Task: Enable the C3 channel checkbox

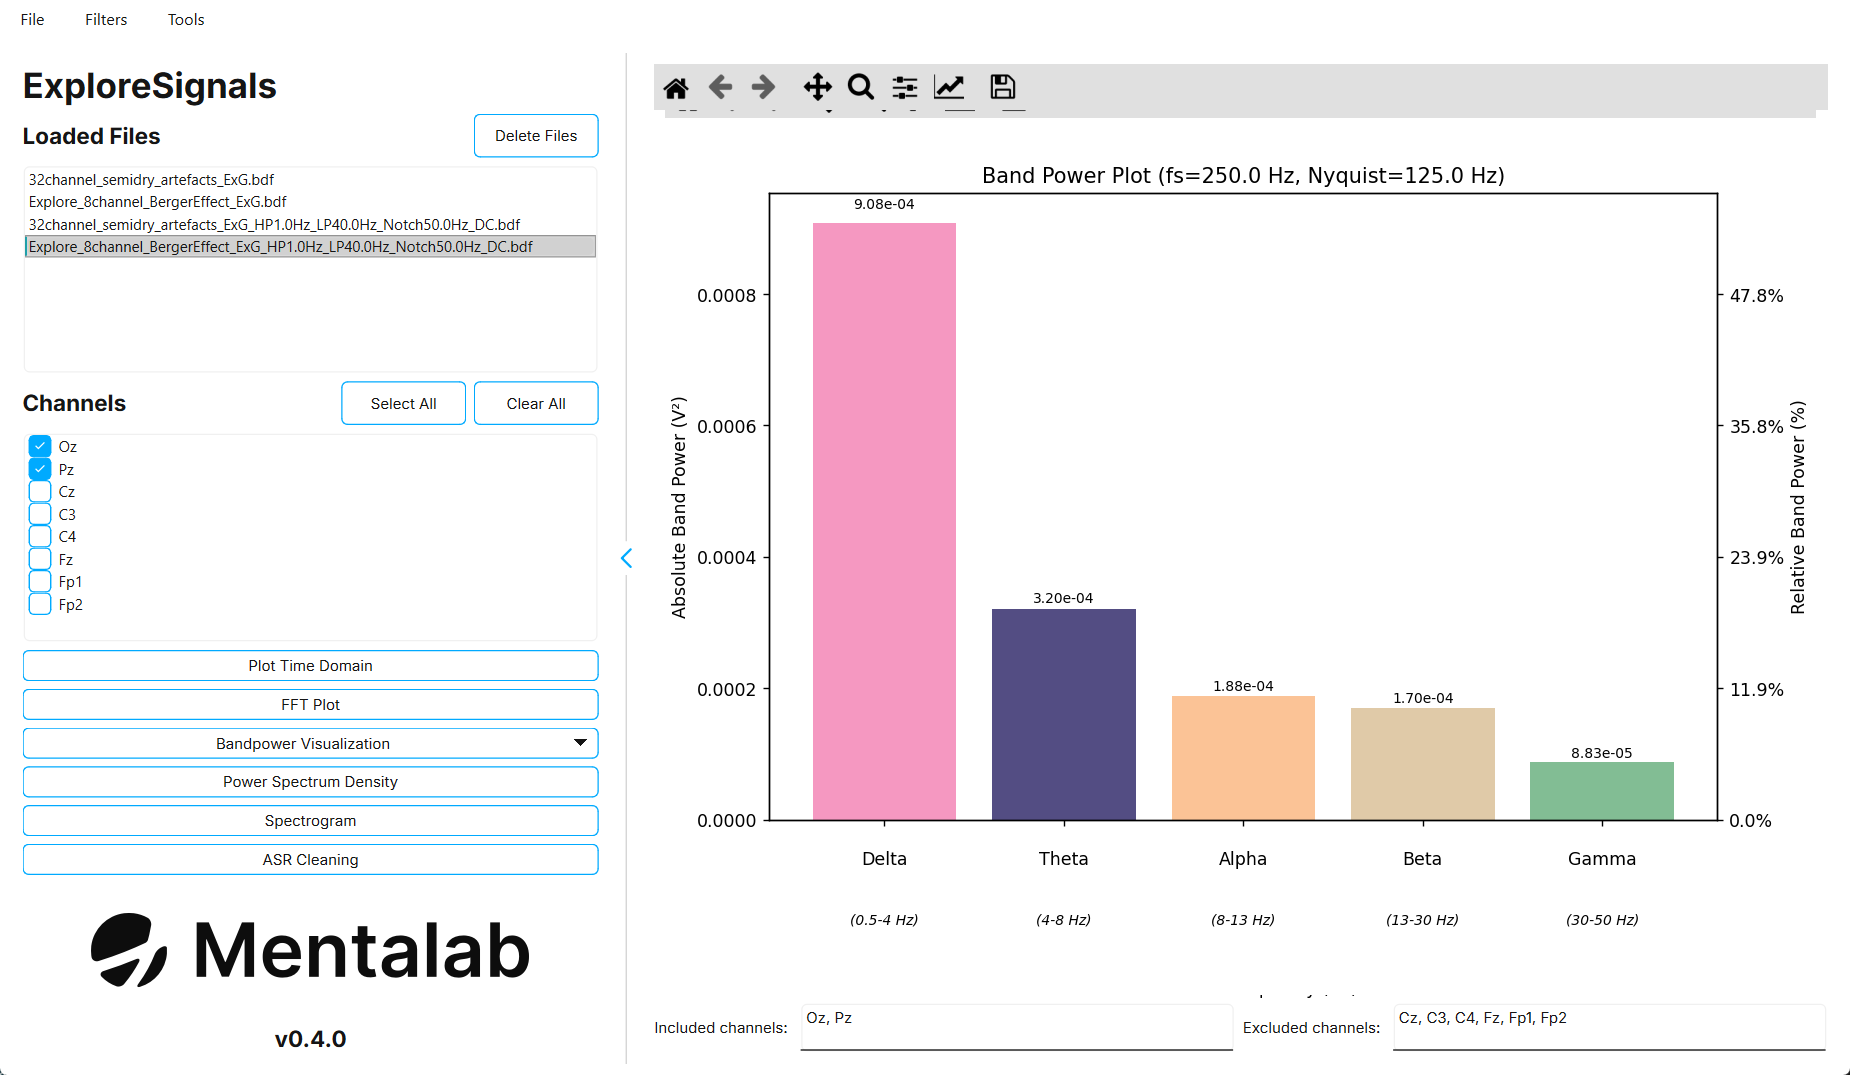Action: [40, 514]
